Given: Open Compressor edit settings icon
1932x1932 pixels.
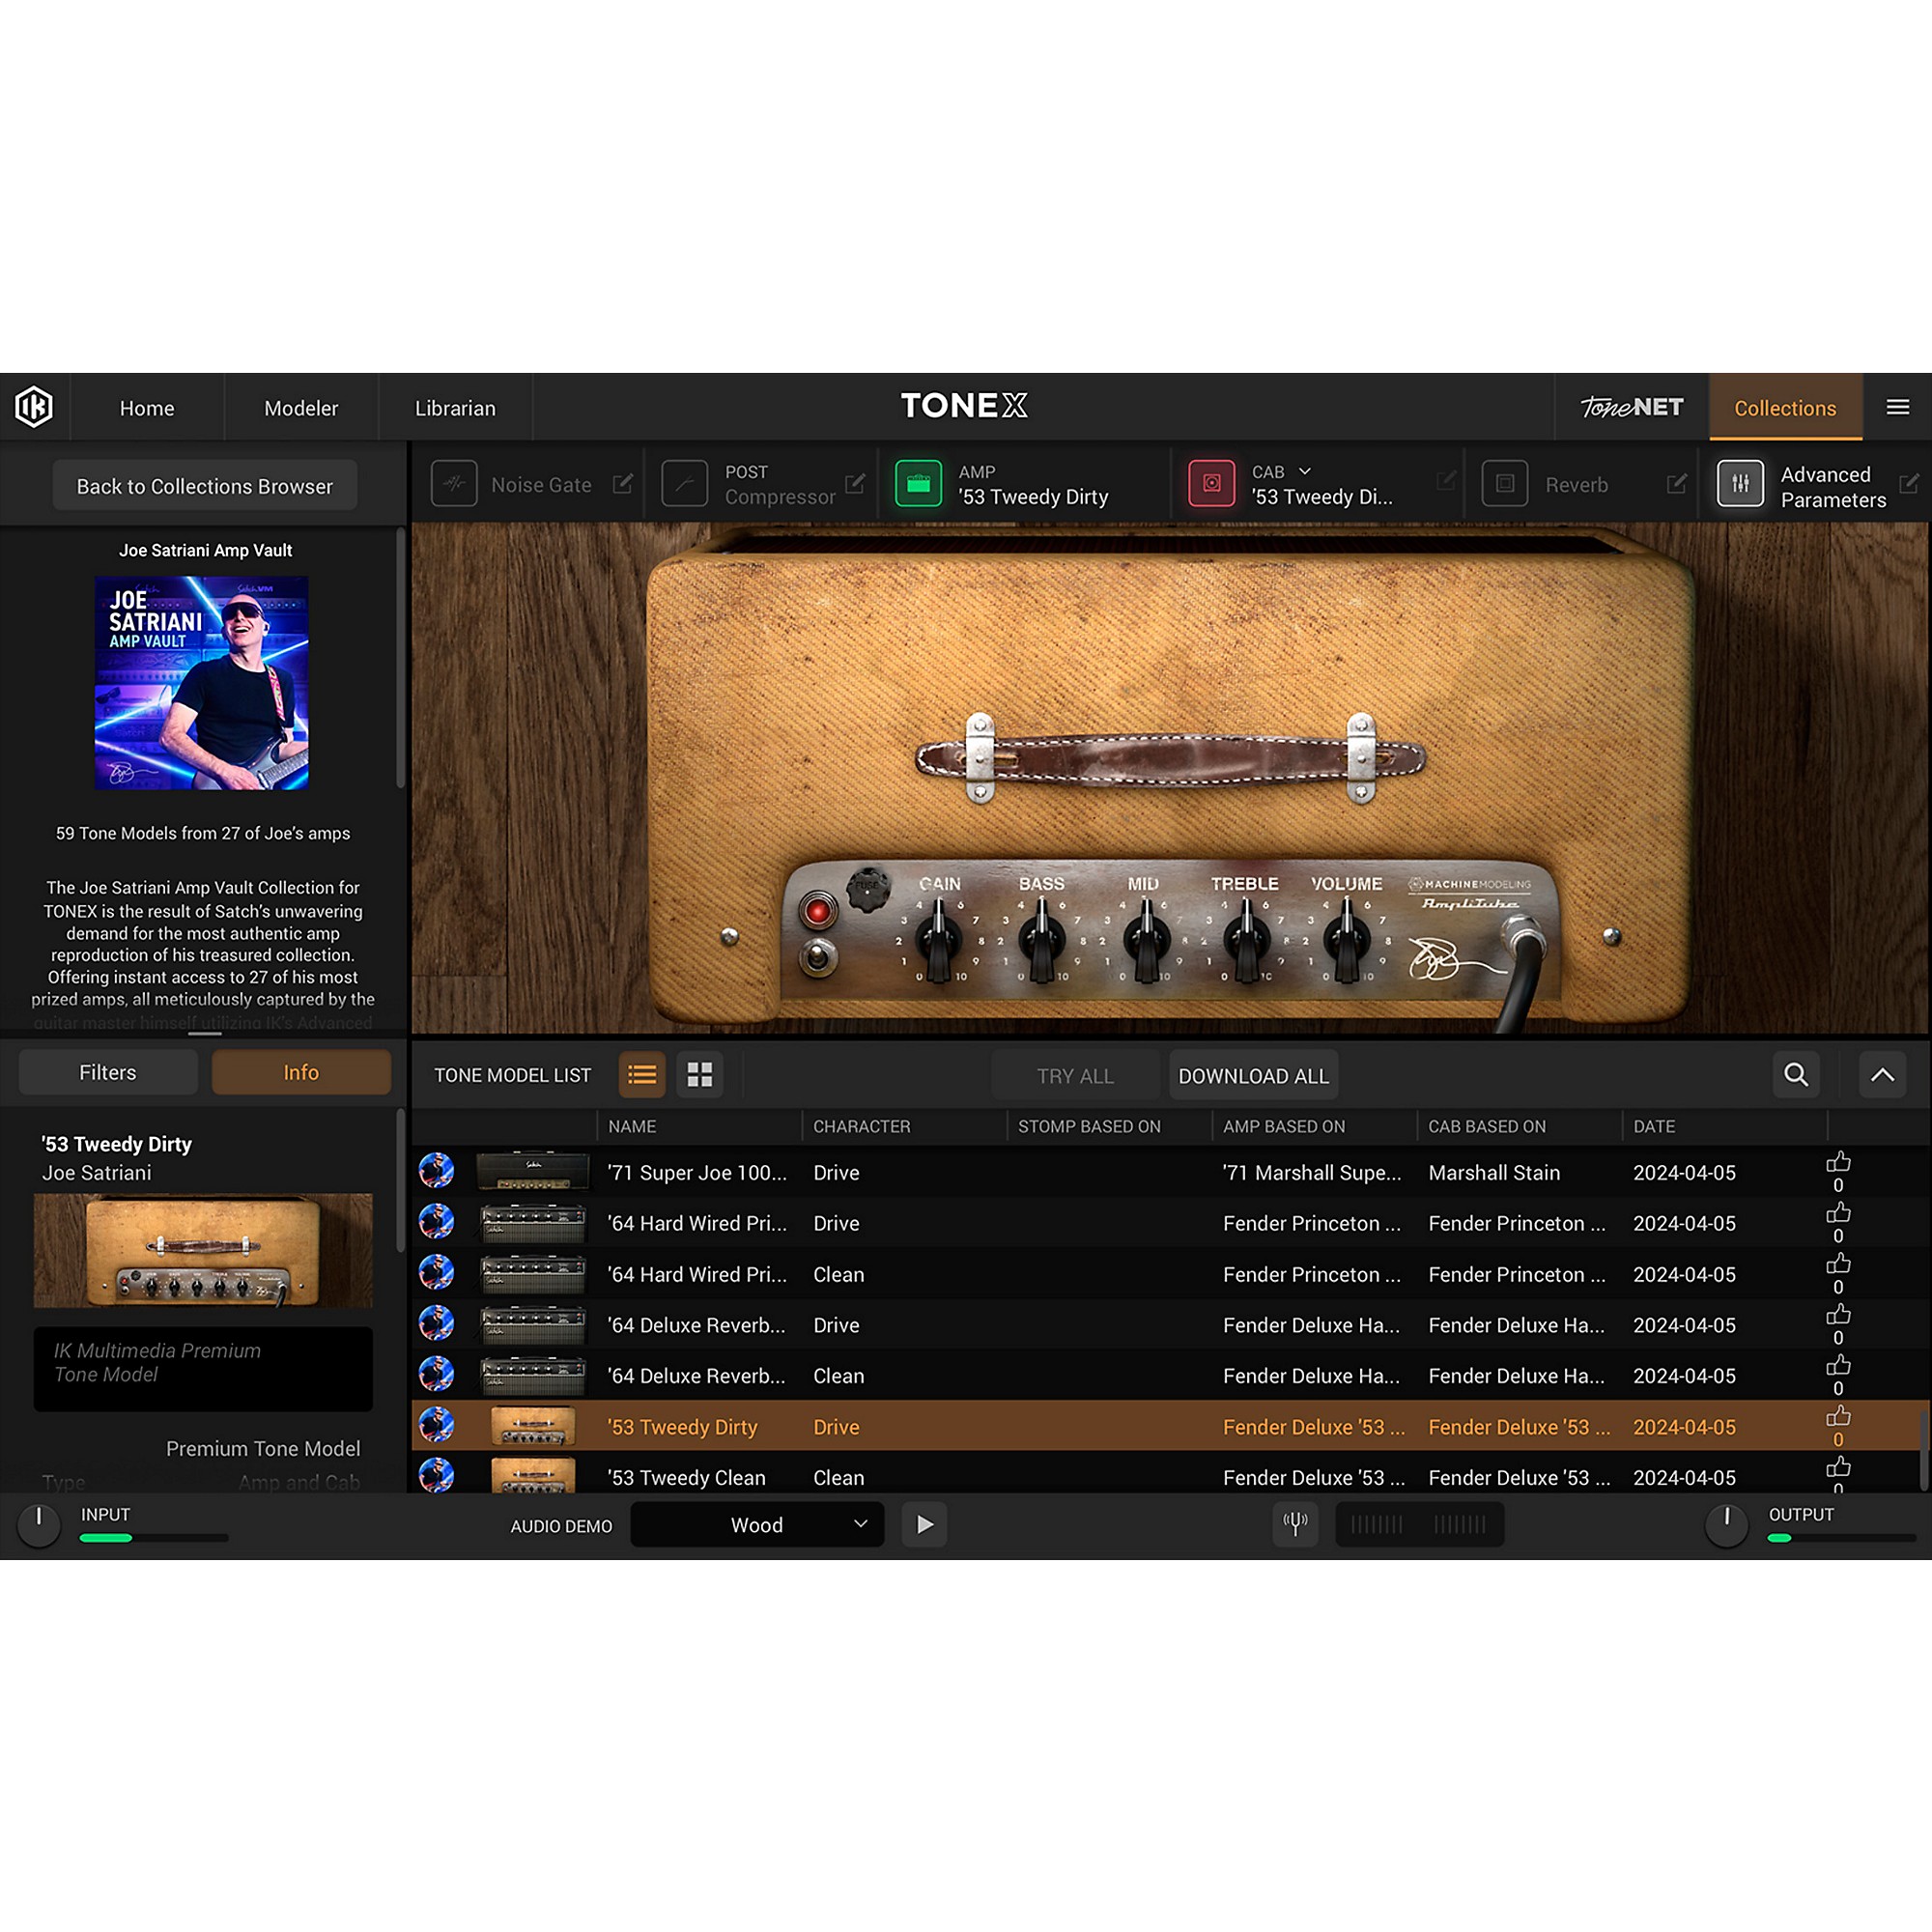Looking at the screenshot, I should click(854, 484).
